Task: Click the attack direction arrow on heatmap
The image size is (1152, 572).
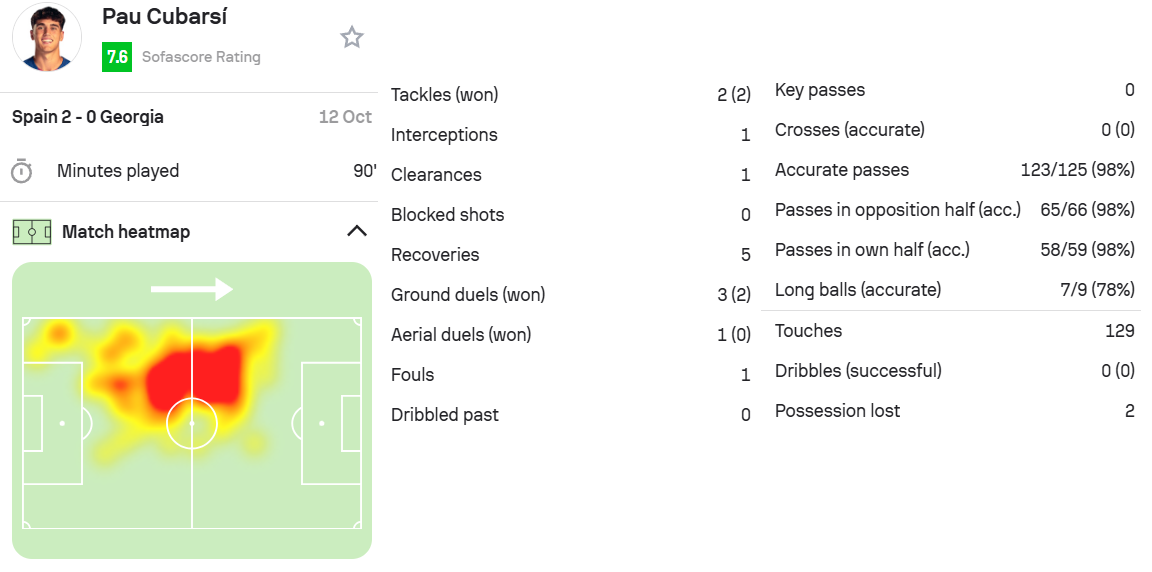Action: (191, 289)
